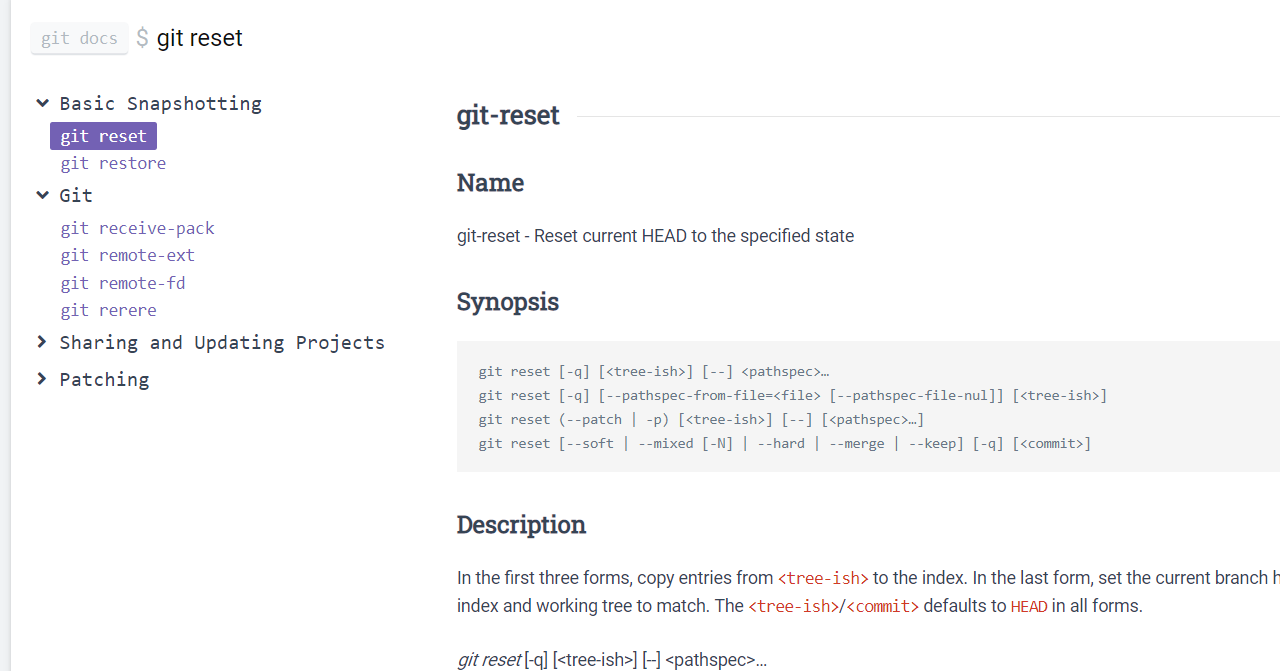Click the Name section heading
The height and width of the screenshot is (671, 1280).
point(490,183)
